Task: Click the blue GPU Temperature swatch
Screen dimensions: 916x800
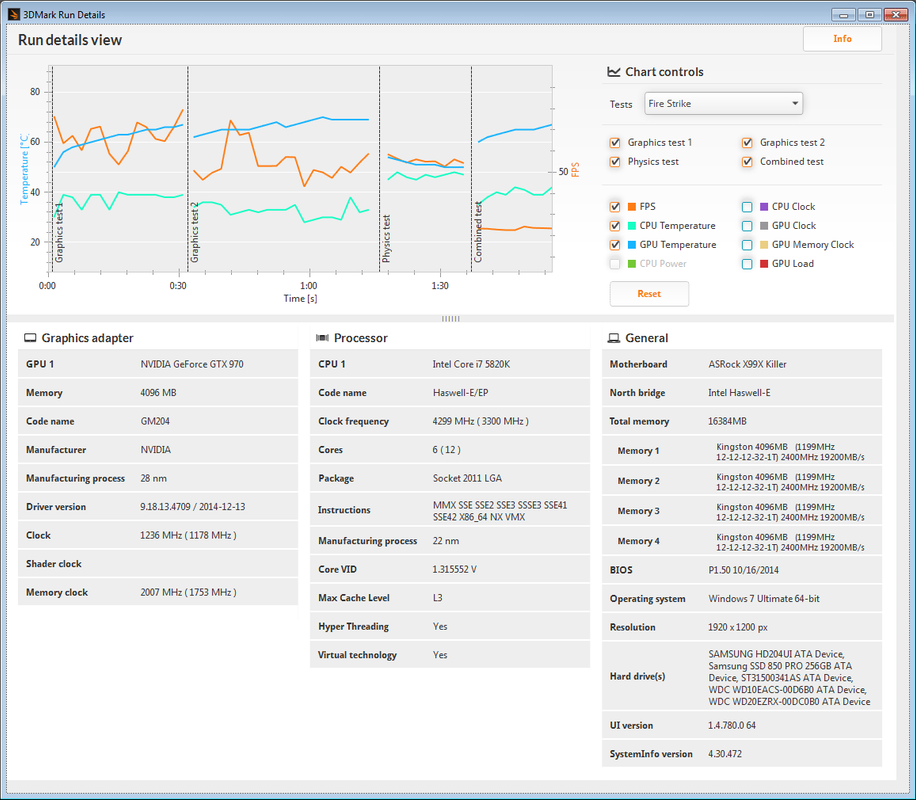Action: 632,245
